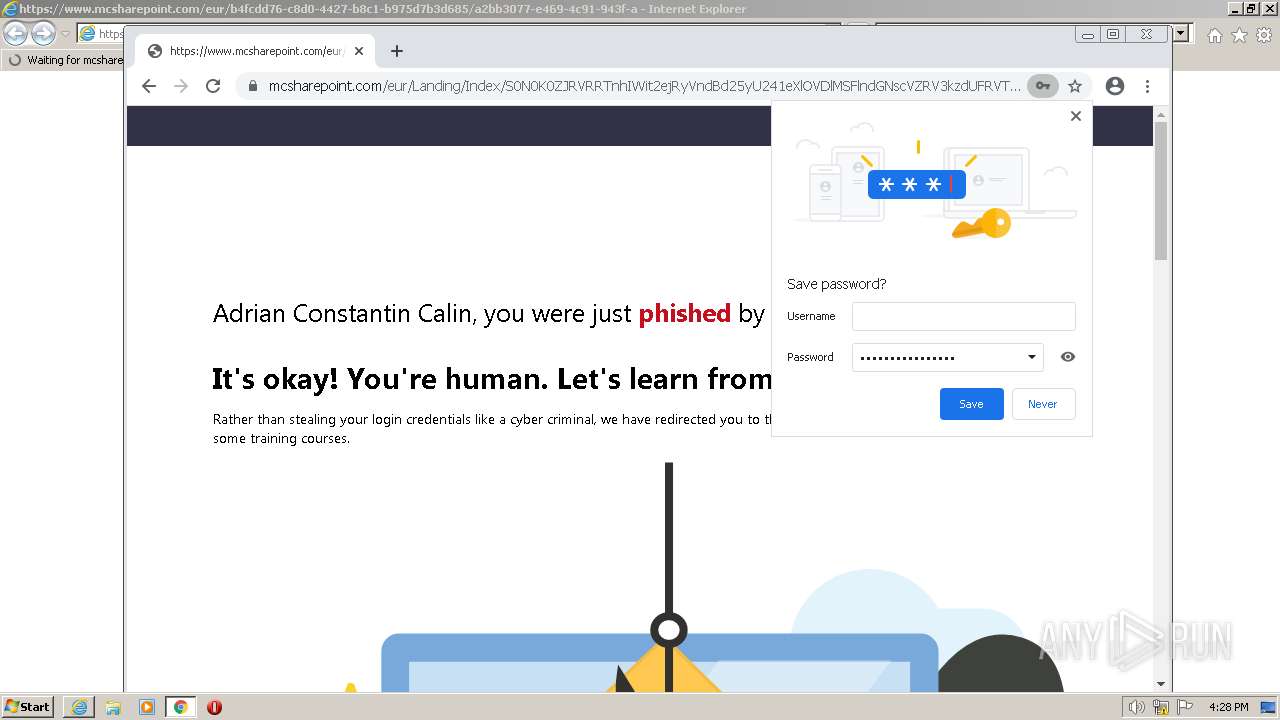Screen dimensions: 1280x720
Task: Click Internet Explorer's back button
Action: tap(16, 33)
